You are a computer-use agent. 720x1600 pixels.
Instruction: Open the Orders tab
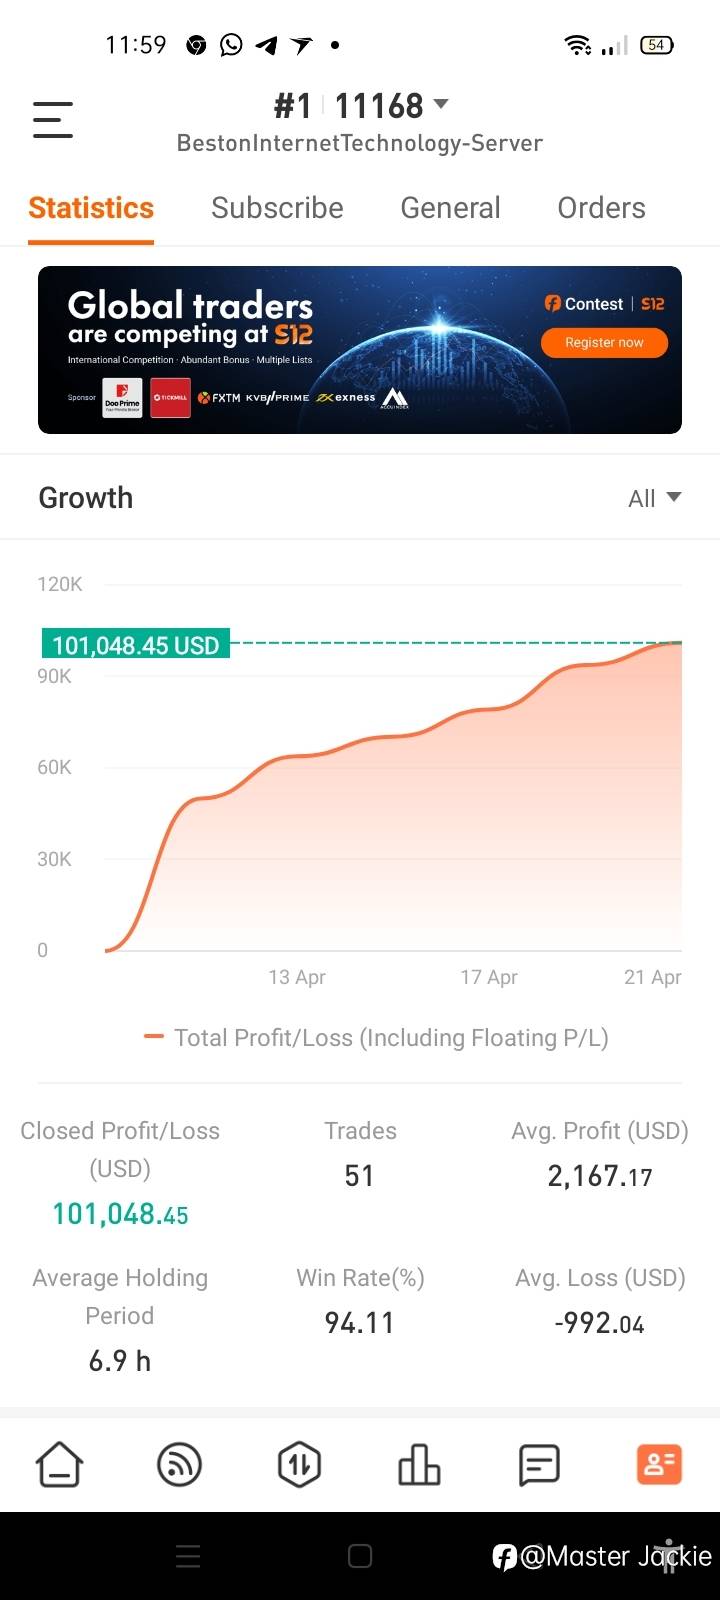point(601,208)
